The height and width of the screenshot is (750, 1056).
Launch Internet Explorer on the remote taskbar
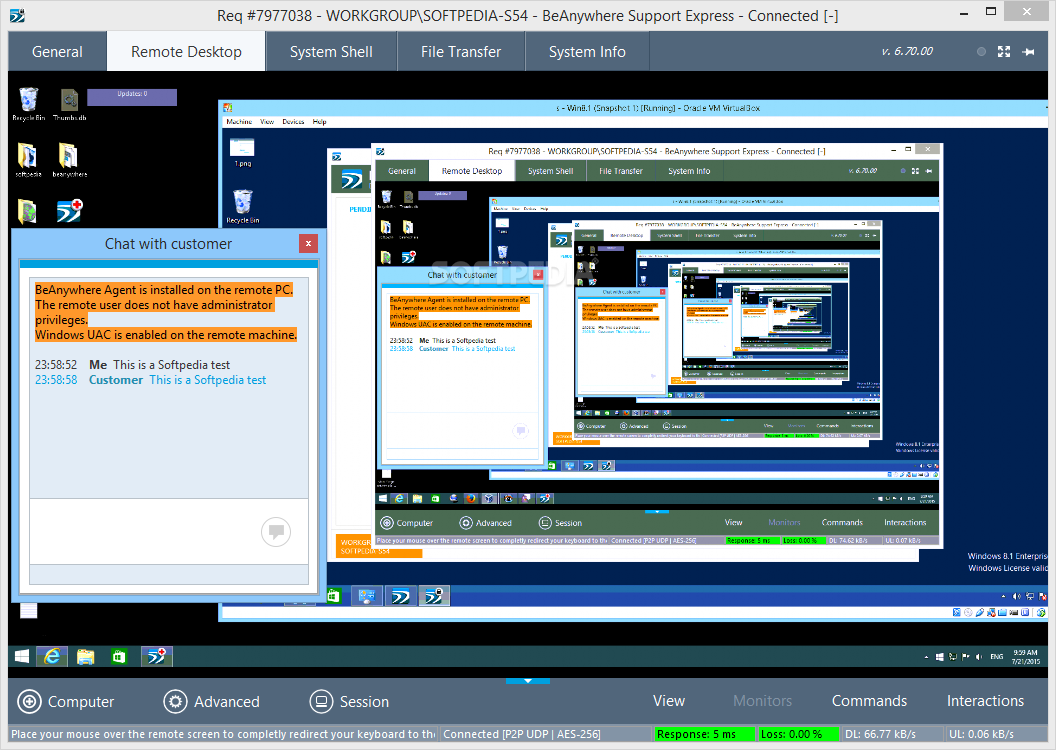click(x=52, y=656)
